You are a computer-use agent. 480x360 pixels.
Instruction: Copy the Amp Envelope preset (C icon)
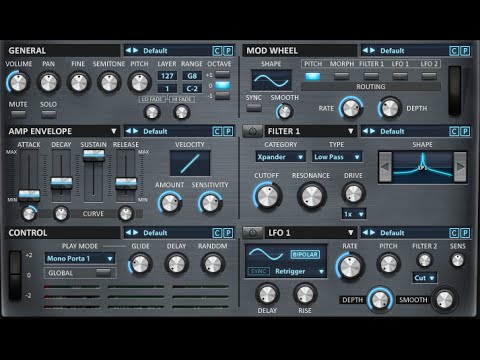click(217, 131)
